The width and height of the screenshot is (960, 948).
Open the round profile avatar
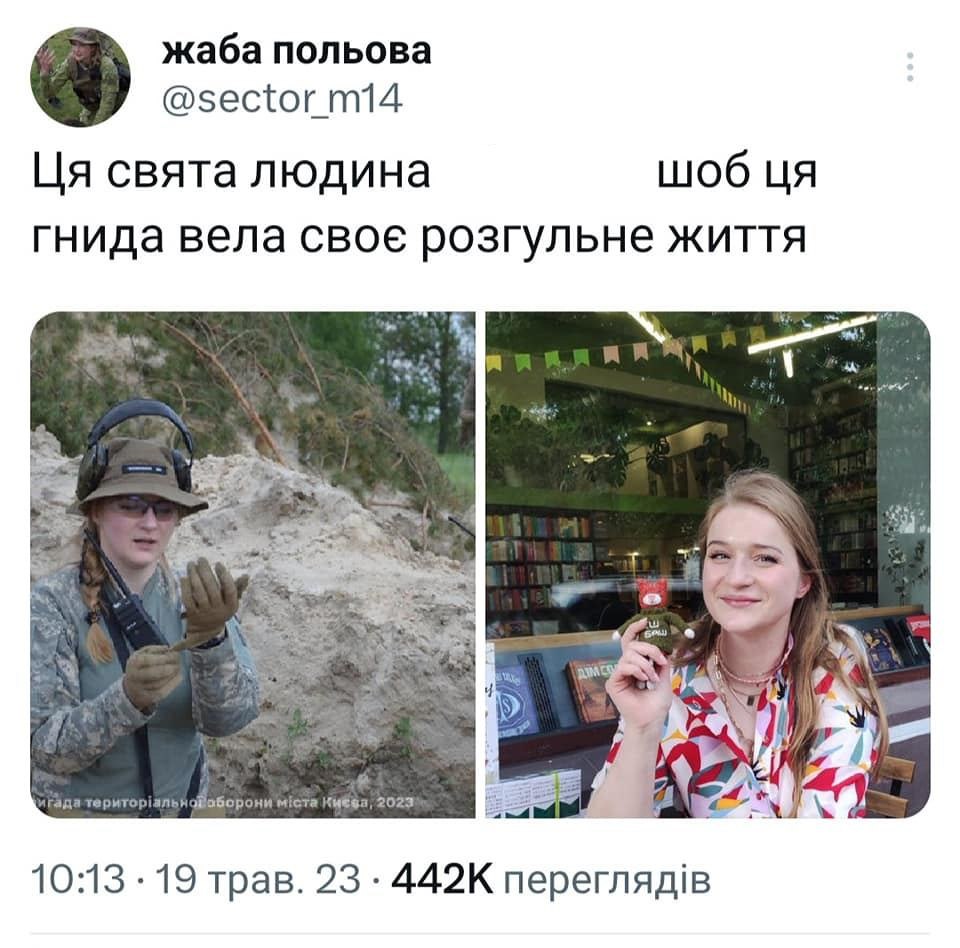tap(80, 77)
